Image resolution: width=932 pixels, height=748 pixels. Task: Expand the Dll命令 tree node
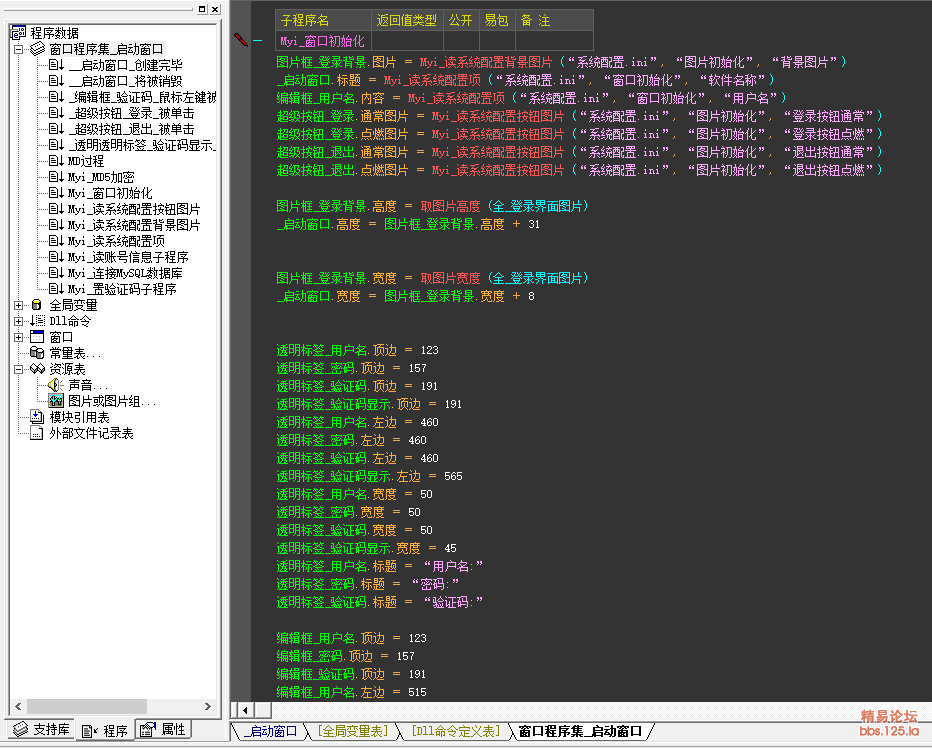point(19,321)
